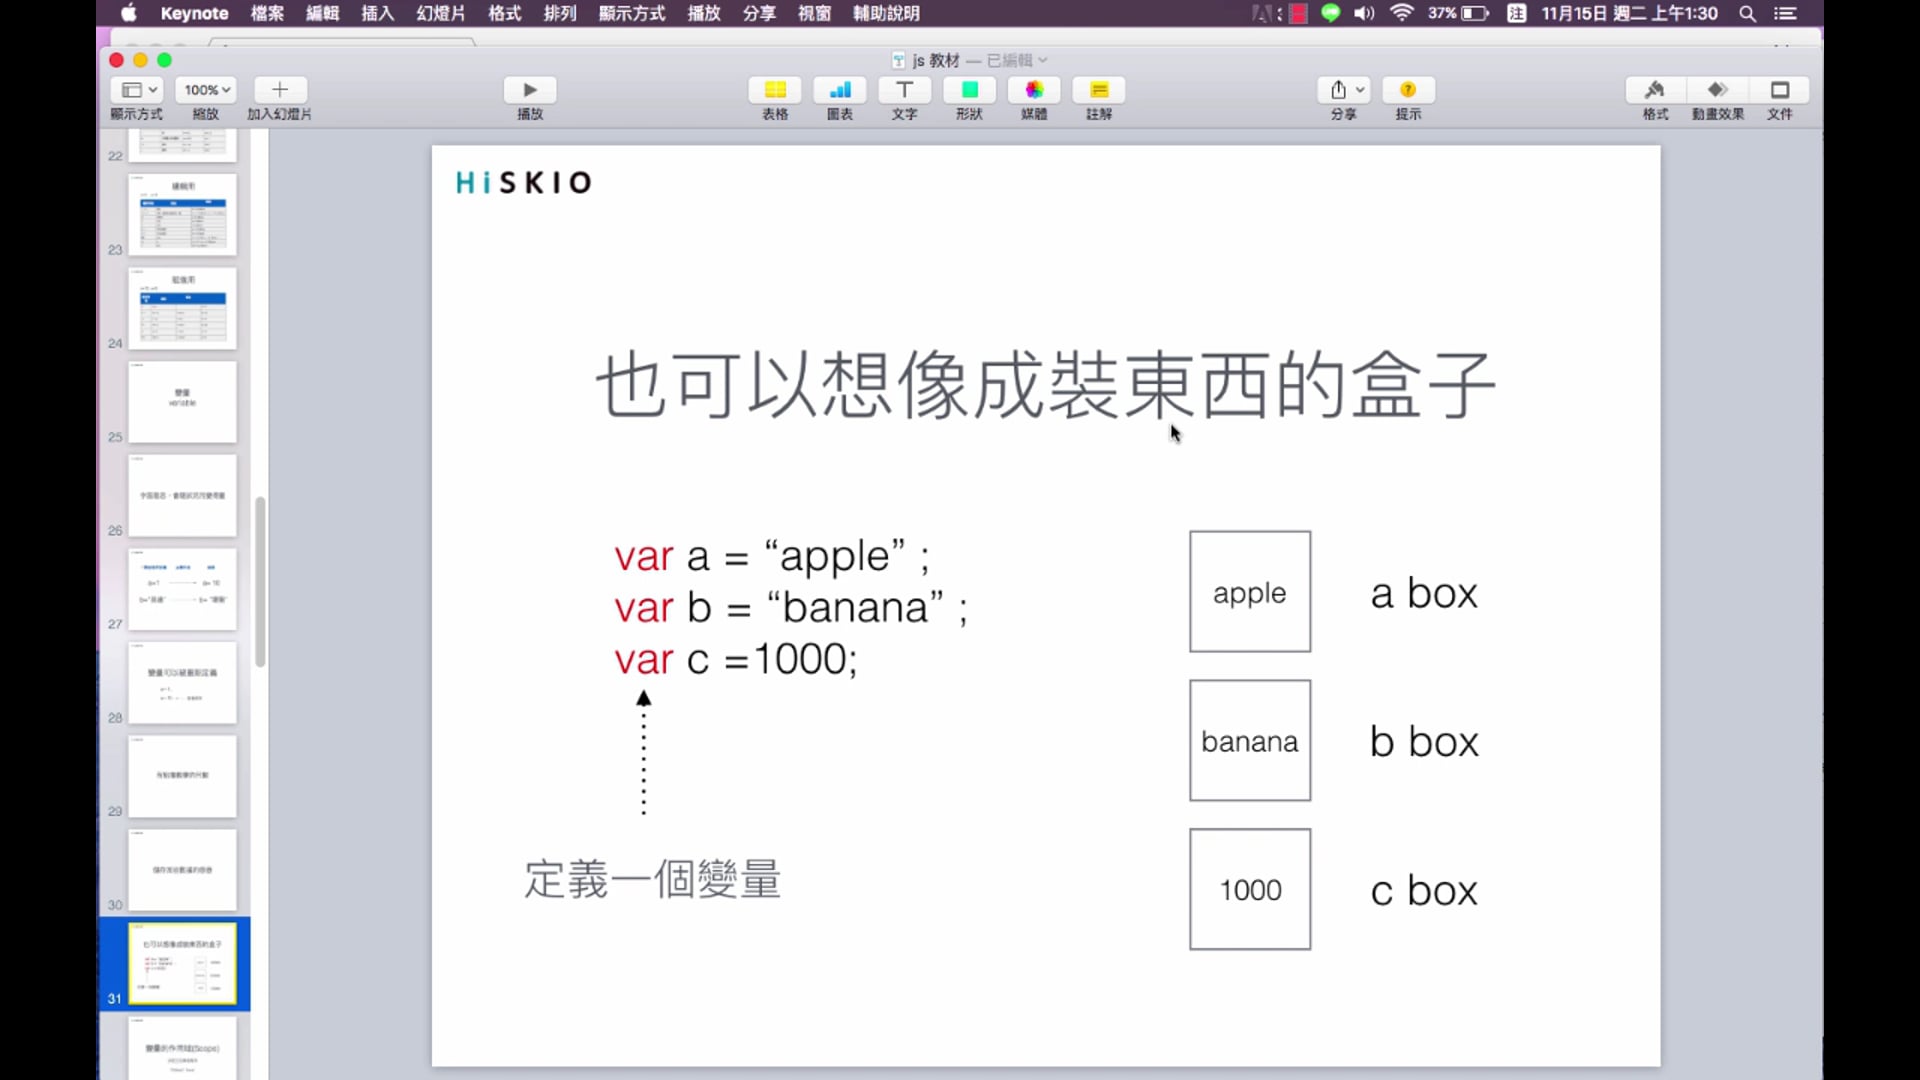Open the 插入 menu in the menu bar
Screen dimensions: 1920x1080
click(x=377, y=13)
